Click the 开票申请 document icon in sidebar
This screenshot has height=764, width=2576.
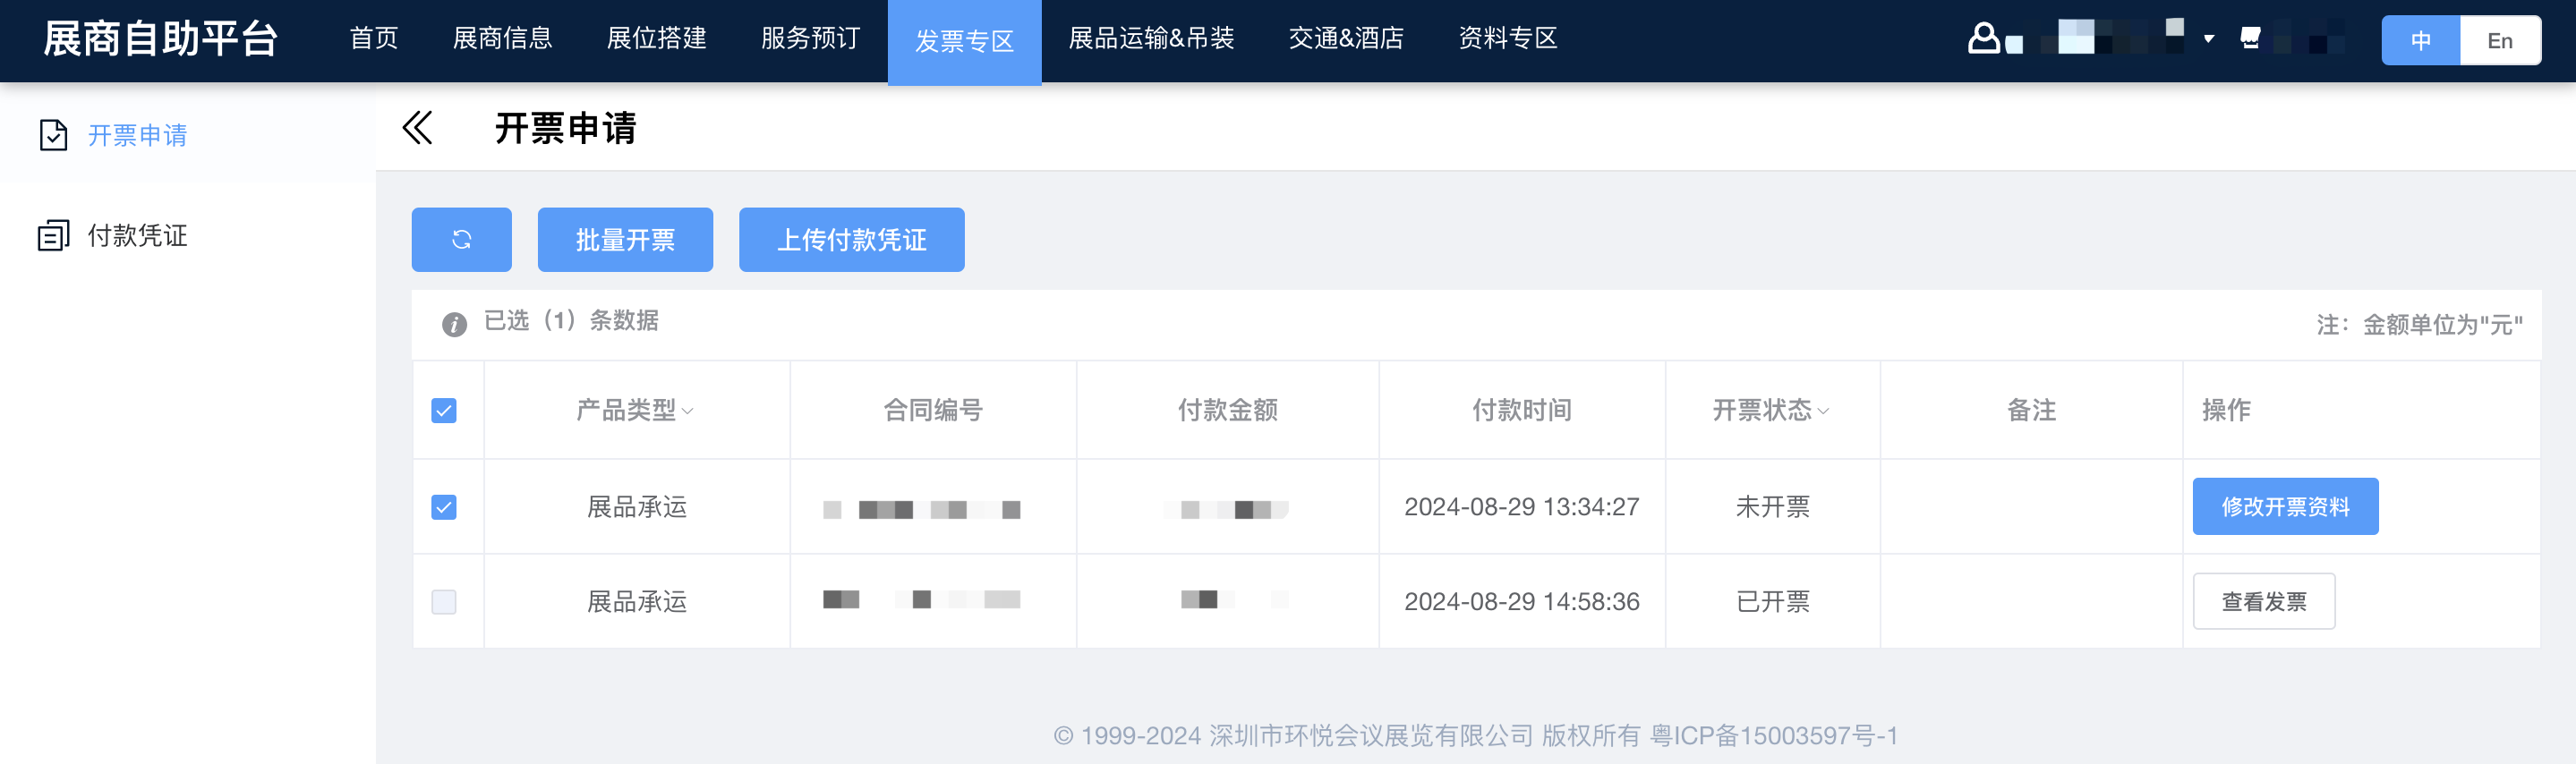point(53,135)
